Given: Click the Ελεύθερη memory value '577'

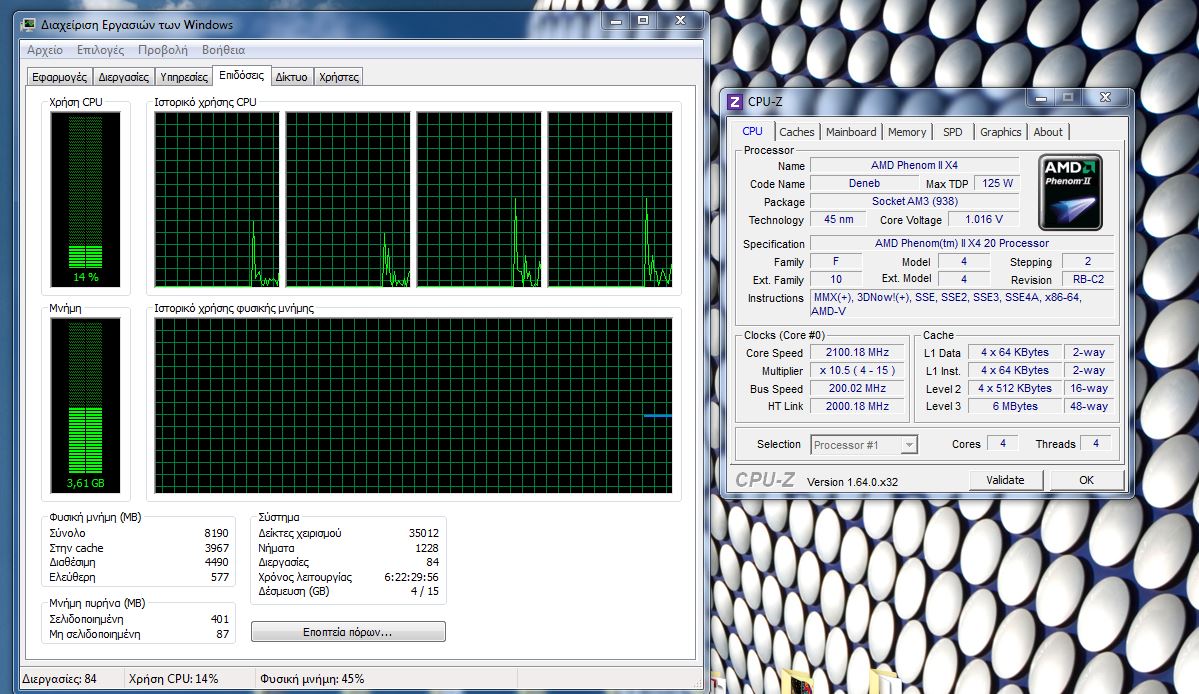Looking at the screenshot, I should click(219, 577).
